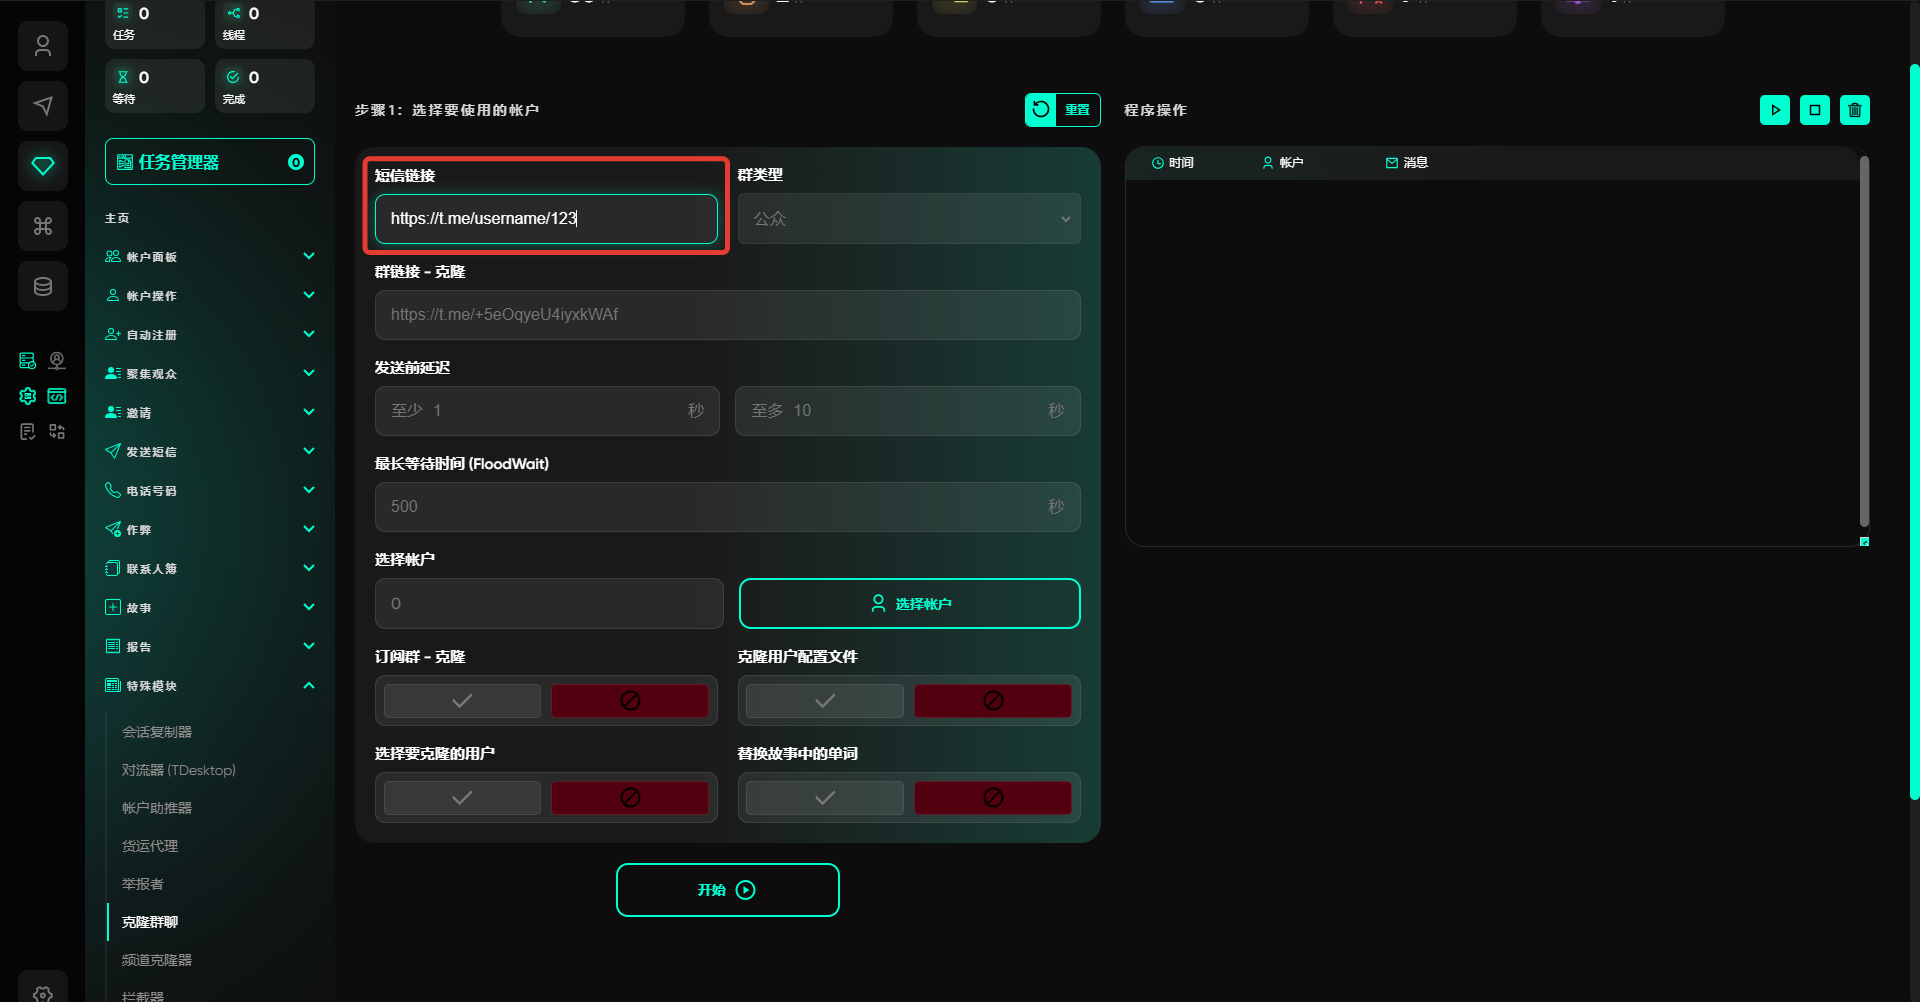Click the log panel vertical scrollbar

(1864, 340)
